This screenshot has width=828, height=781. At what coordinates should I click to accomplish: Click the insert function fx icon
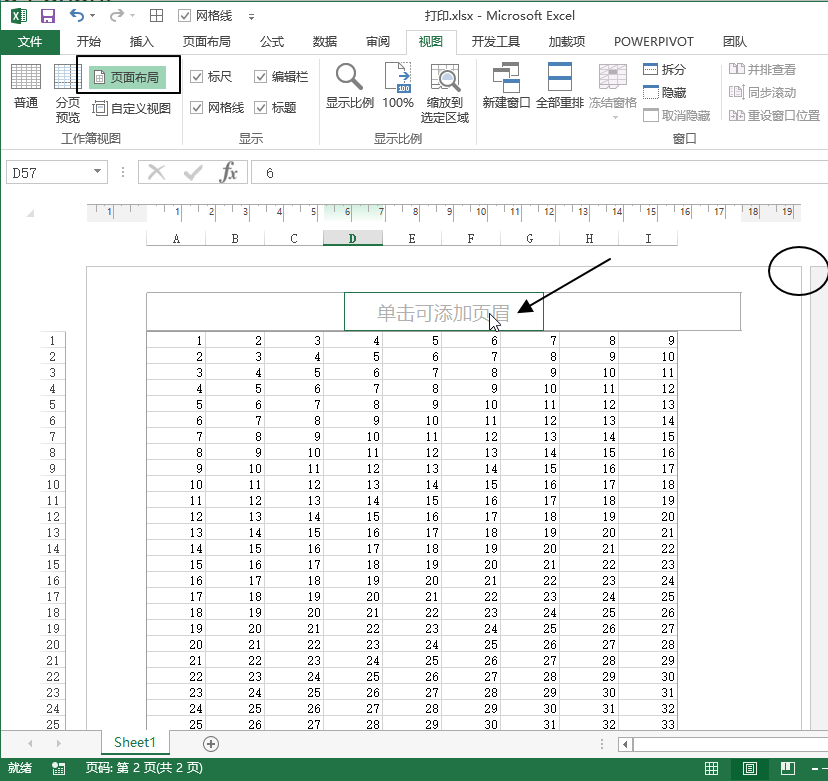pos(229,172)
